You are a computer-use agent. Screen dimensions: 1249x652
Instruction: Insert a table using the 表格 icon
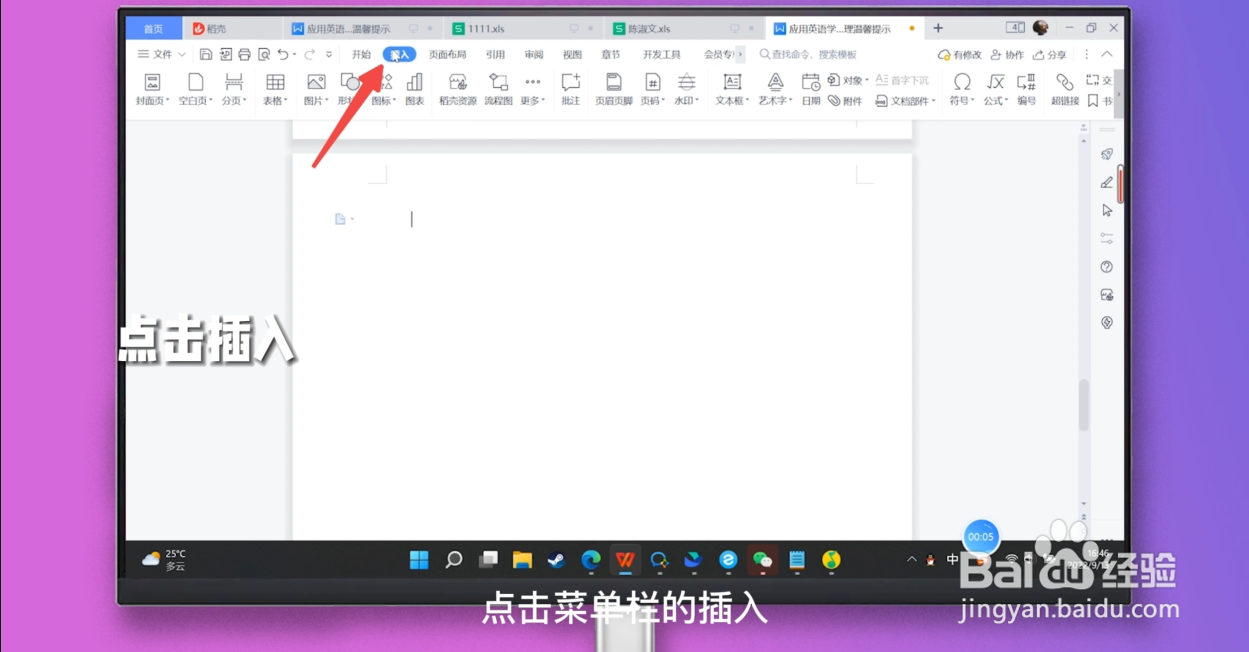pos(274,88)
